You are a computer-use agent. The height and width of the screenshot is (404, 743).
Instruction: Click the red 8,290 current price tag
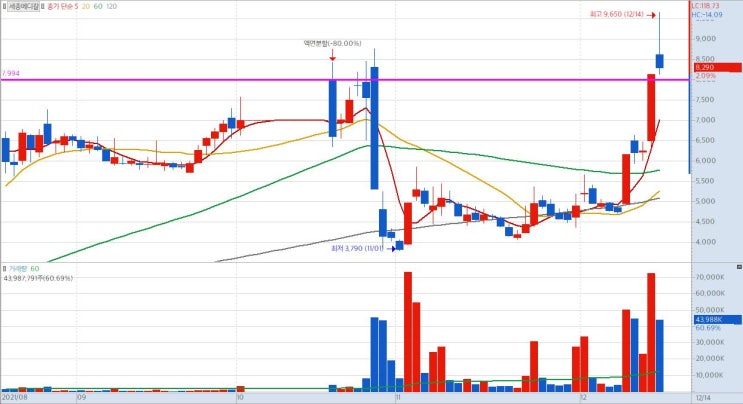(x=718, y=68)
